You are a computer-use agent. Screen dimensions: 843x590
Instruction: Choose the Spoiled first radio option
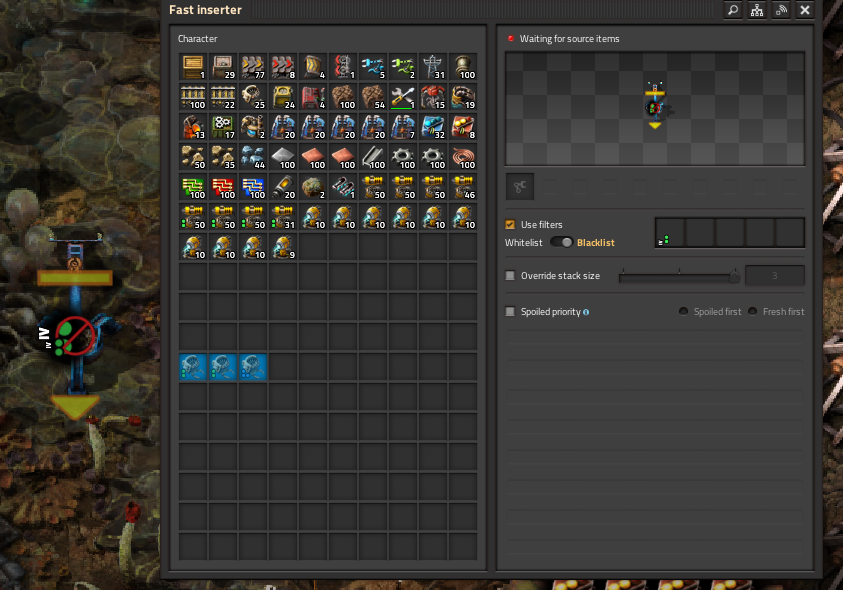[683, 311]
